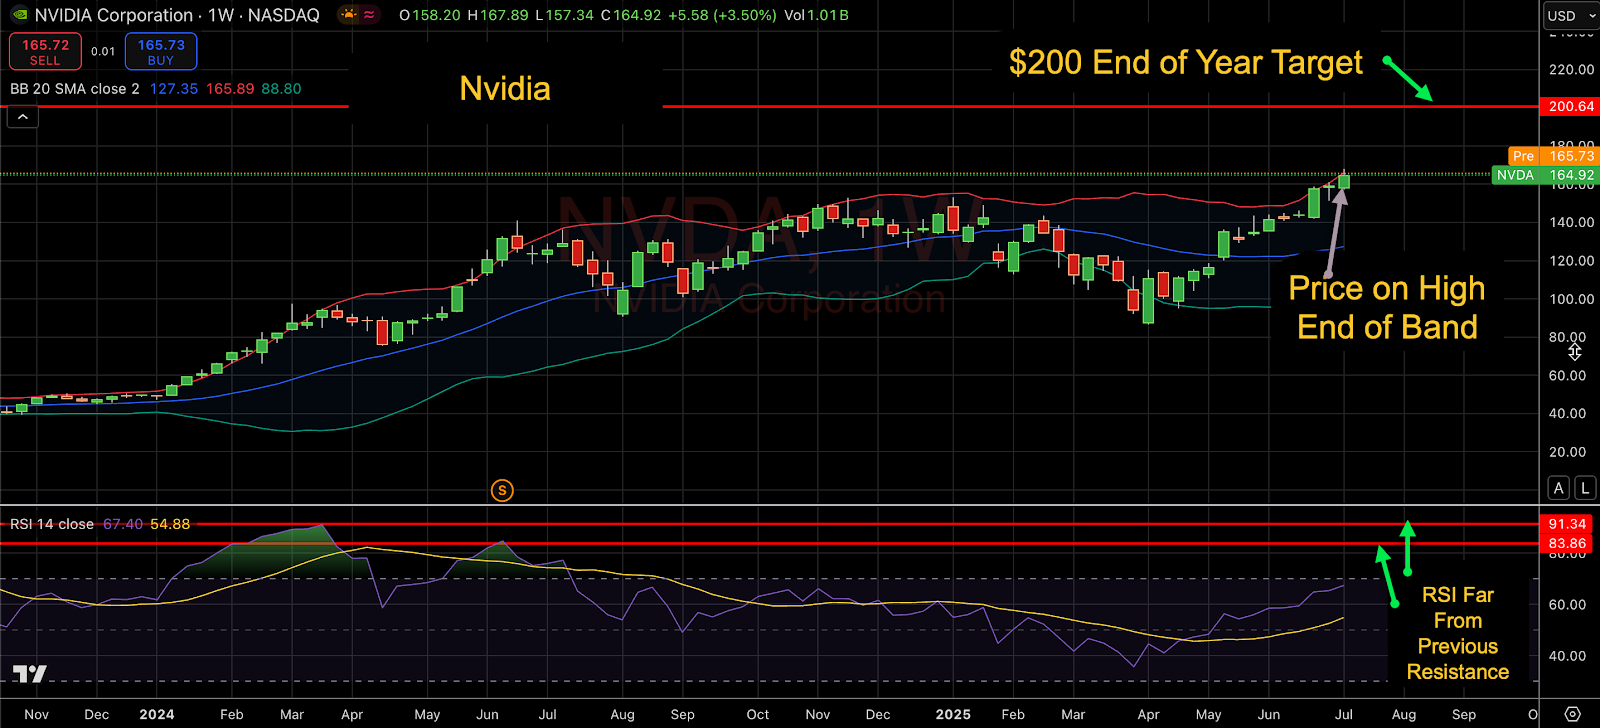The image size is (1600, 728).
Task: Click the Vol 1.01B volume readout
Action: coord(817,15)
